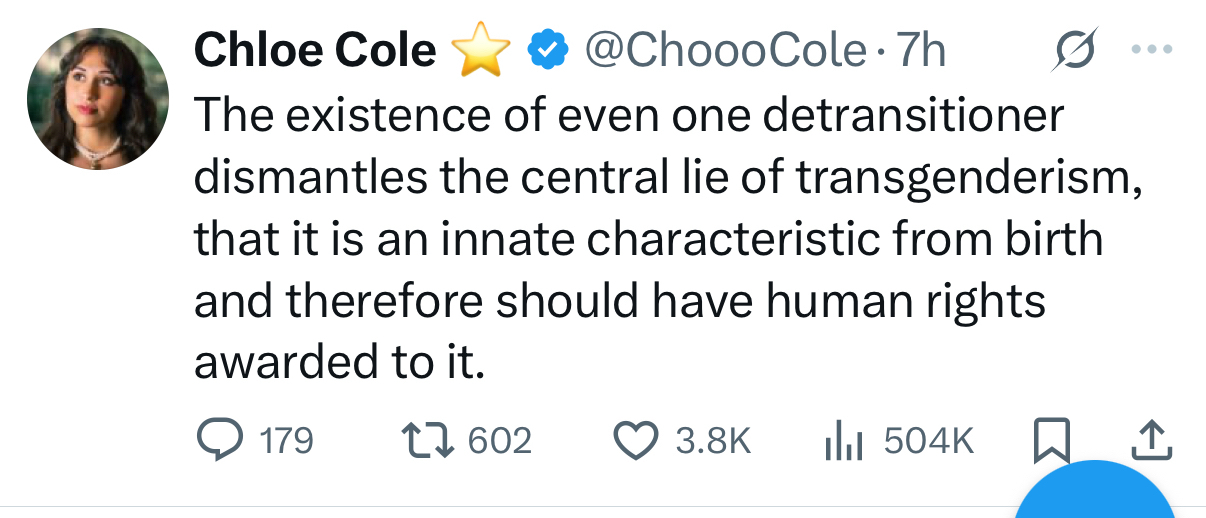Image resolution: width=1206 pixels, height=518 pixels.
Task: Open the three-dot more options menu
Action: pos(1150,49)
